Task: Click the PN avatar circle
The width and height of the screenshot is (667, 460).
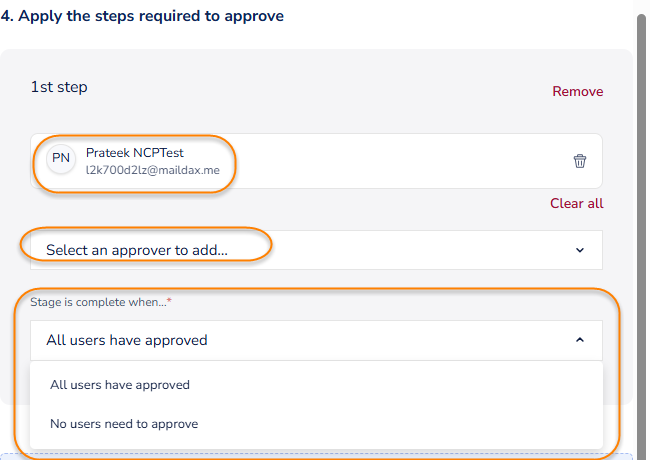Action: (x=61, y=160)
